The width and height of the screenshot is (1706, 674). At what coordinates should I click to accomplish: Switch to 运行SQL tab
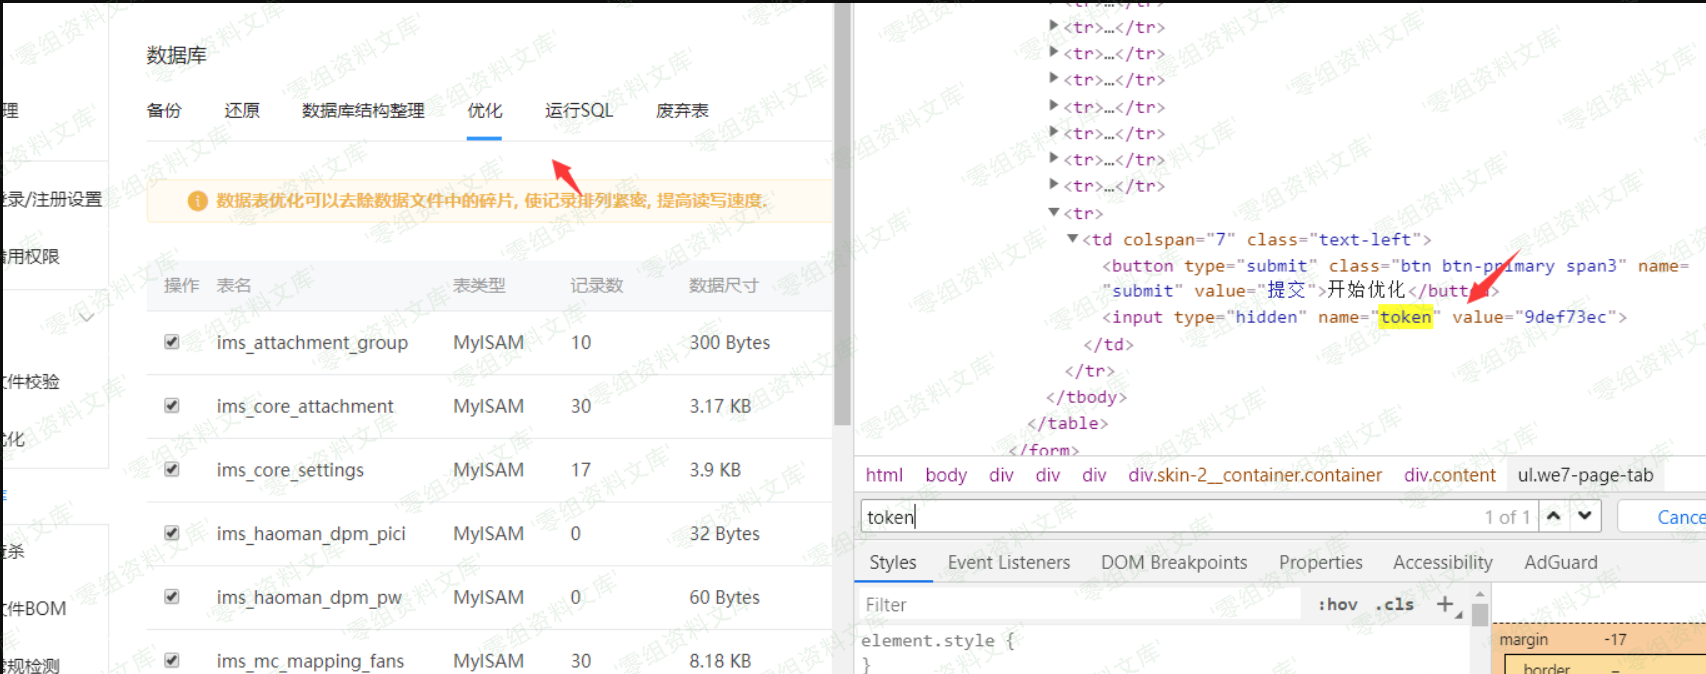point(578,111)
